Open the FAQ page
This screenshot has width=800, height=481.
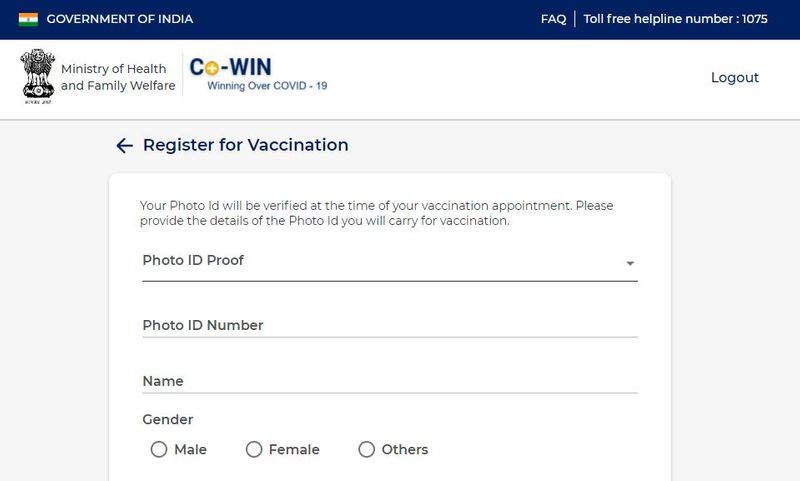coord(554,19)
